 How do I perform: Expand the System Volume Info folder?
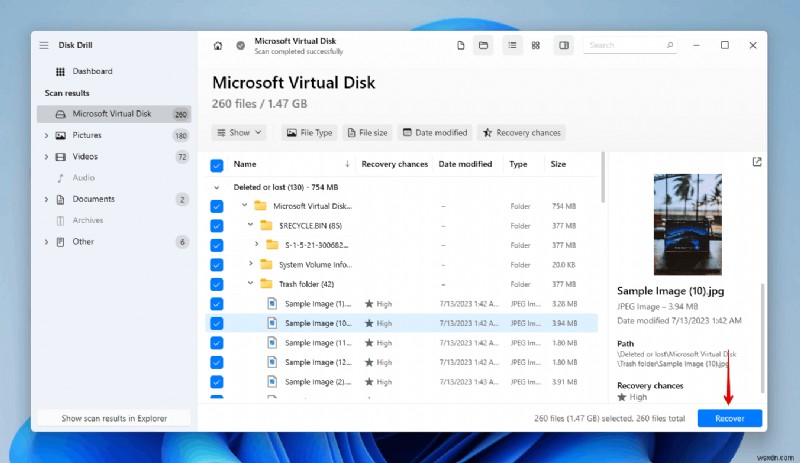tap(251, 264)
